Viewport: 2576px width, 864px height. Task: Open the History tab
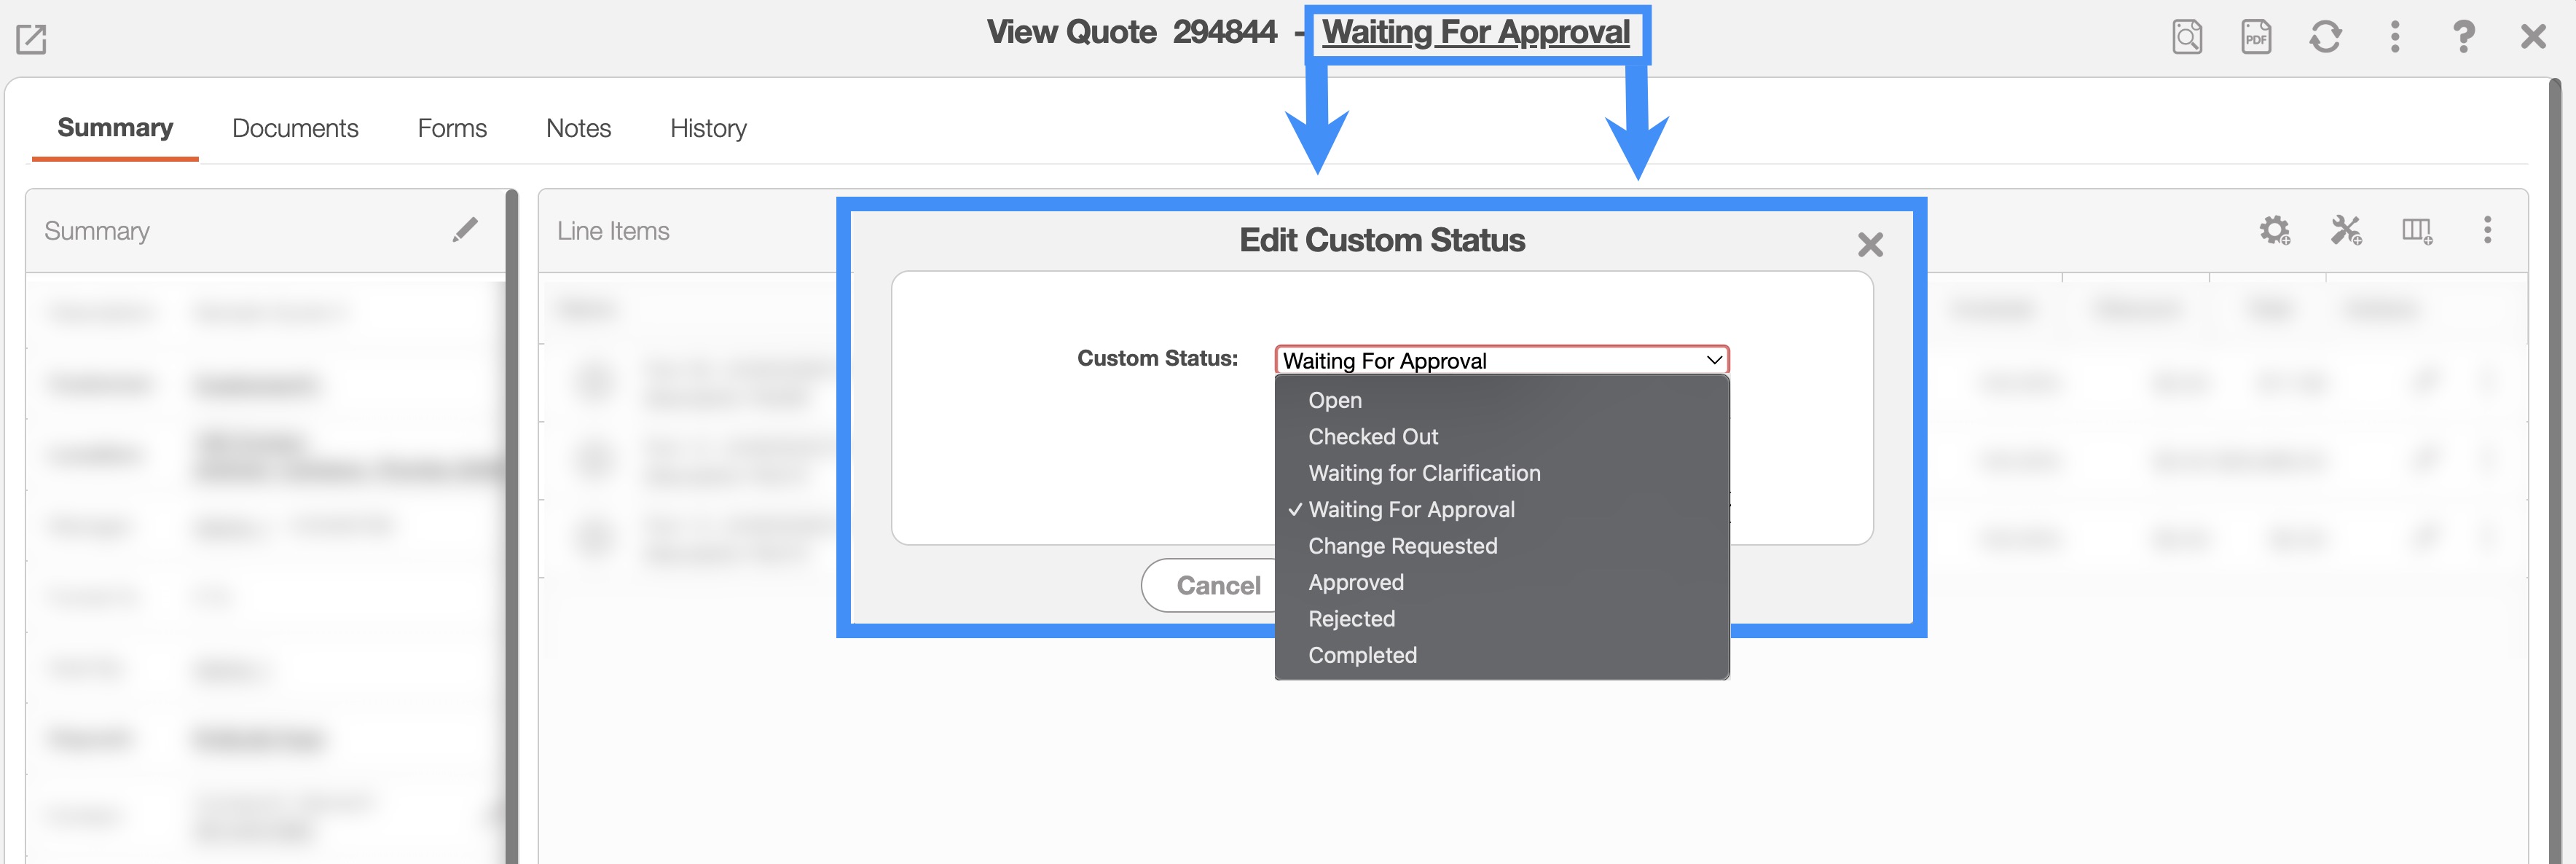tap(708, 128)
